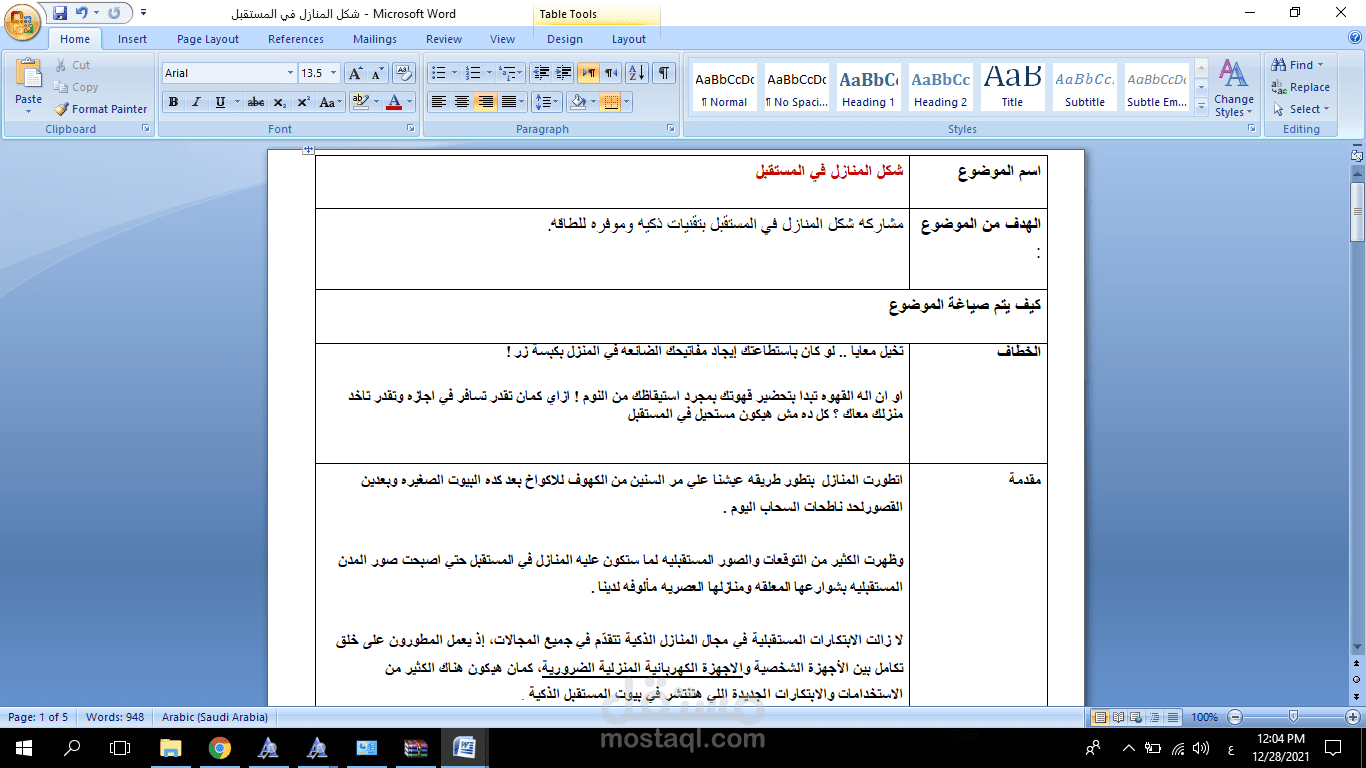Open the Paste options dropdown arrow

click(x=29, y=110)
